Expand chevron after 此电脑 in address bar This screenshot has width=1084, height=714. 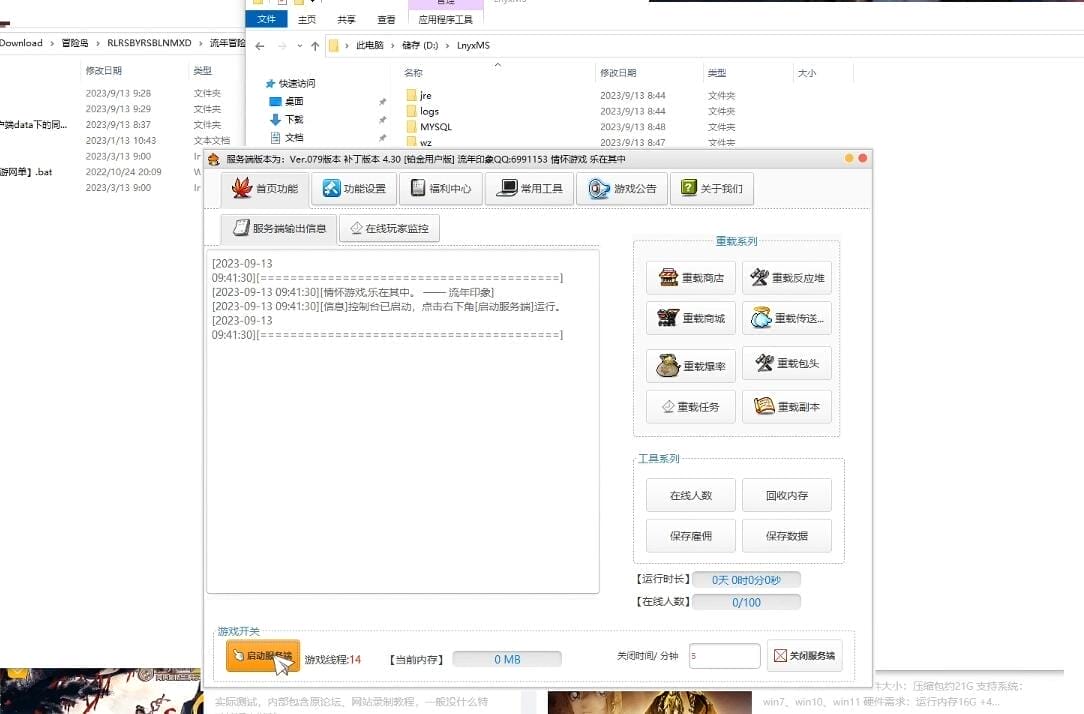tap(393, 46)
